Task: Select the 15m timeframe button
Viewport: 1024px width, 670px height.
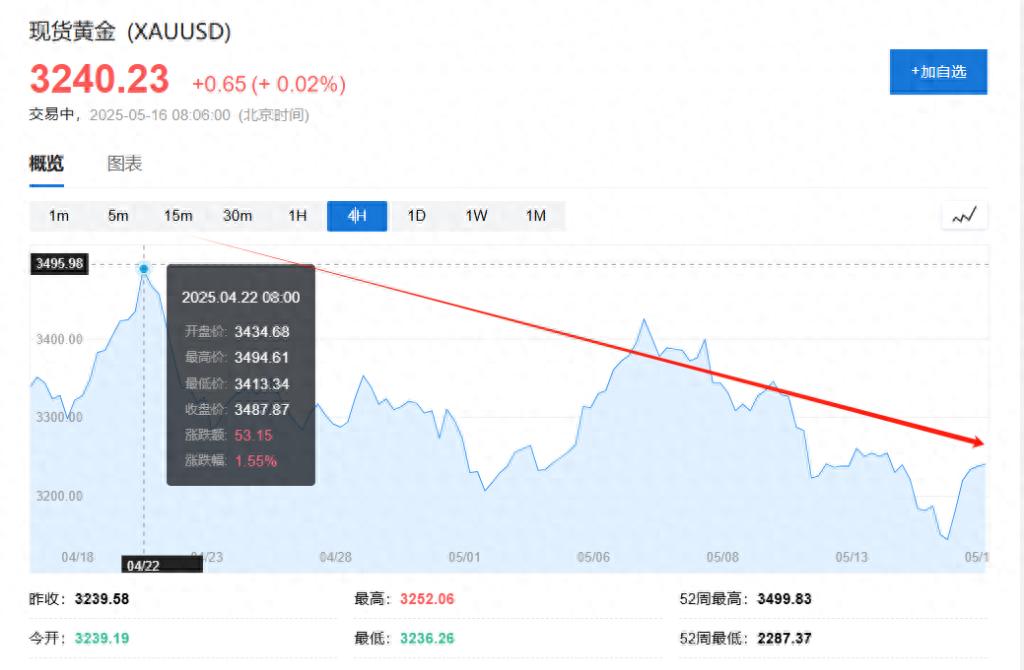Action: click(177, 215)
